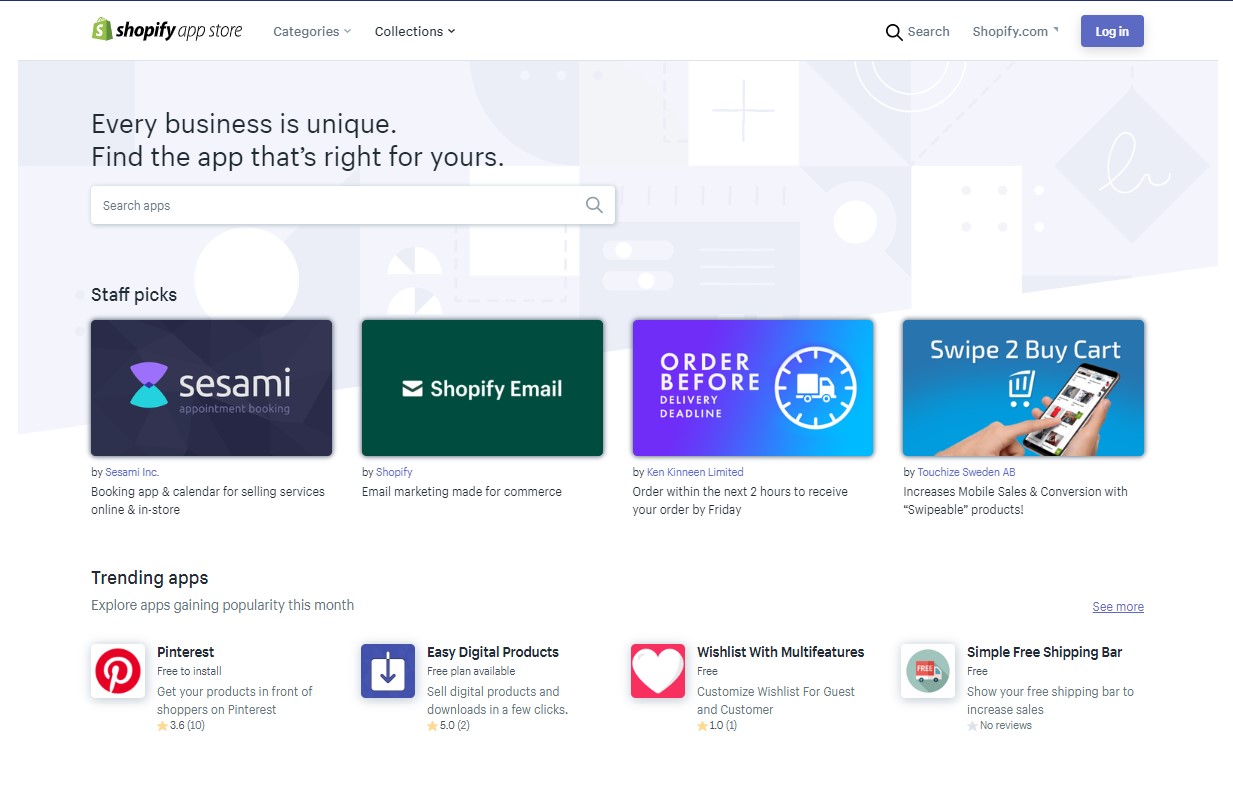Click the Log in button

tap(1112, 31)
